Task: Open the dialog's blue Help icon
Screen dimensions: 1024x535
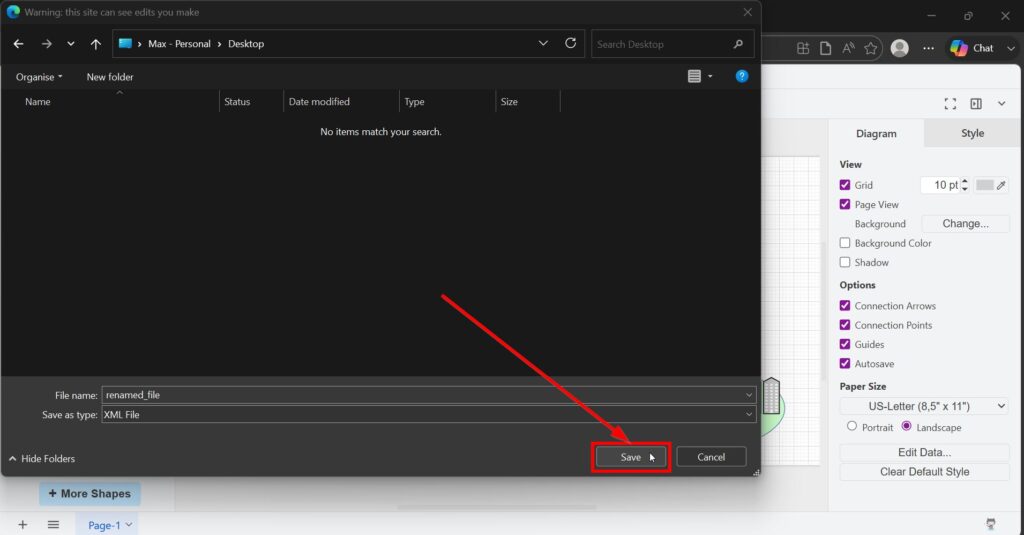Action: (x=742, y=76)
